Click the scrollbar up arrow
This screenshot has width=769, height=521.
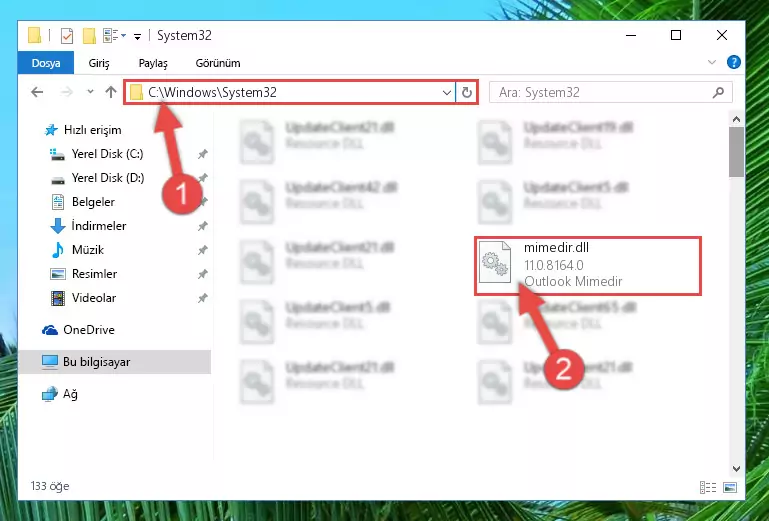tap(736, 119)
